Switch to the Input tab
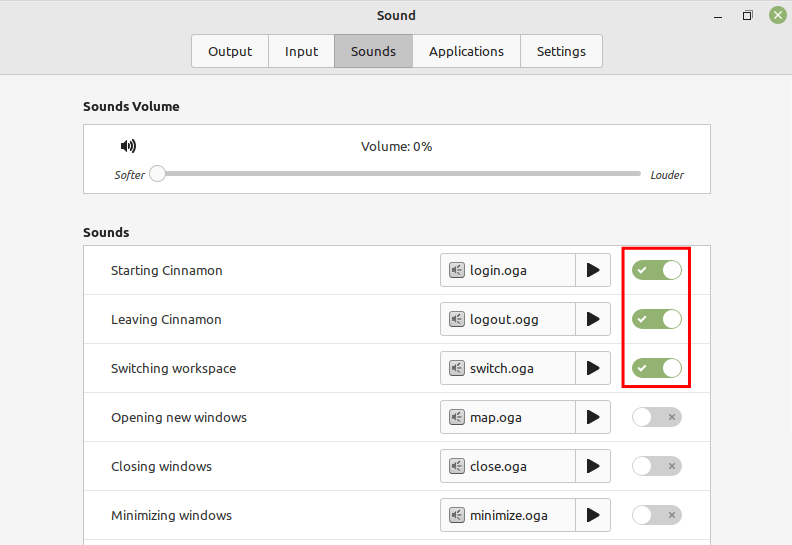This screenshot has height=545, width=792. (302, 51)
